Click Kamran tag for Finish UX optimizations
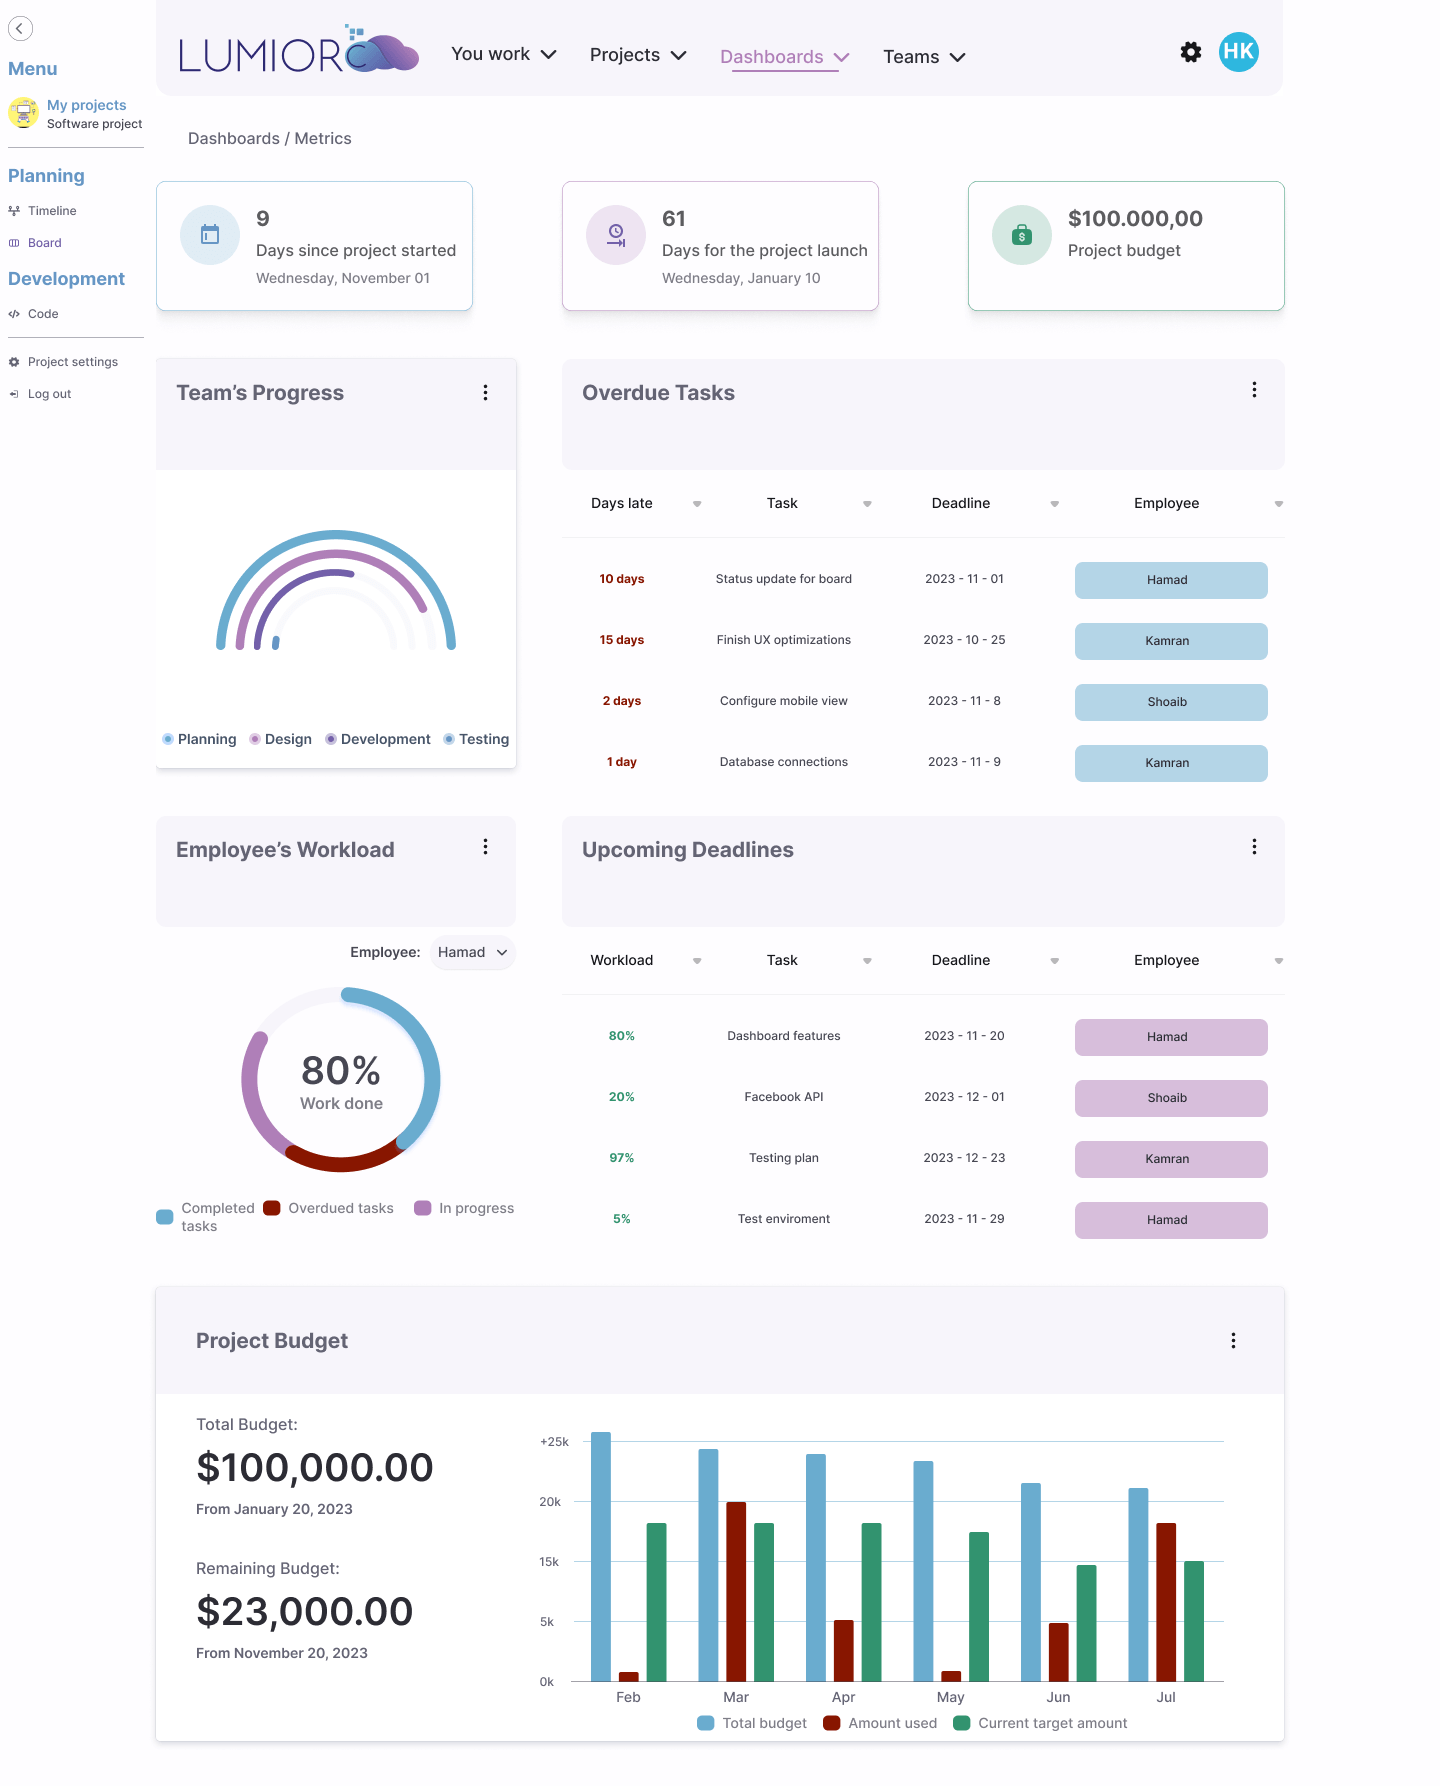 pyautogui.click(x=1170, y=641)
